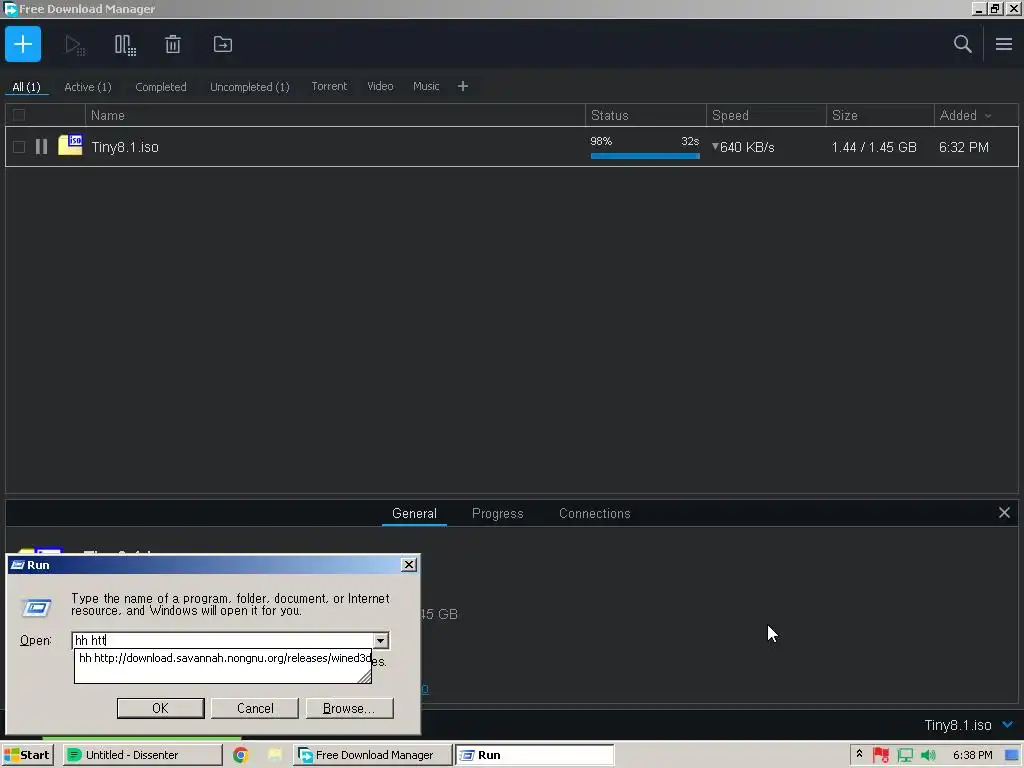Click the Run dialog program icon
1024x768 pixels.
click(x=37, y=608)
